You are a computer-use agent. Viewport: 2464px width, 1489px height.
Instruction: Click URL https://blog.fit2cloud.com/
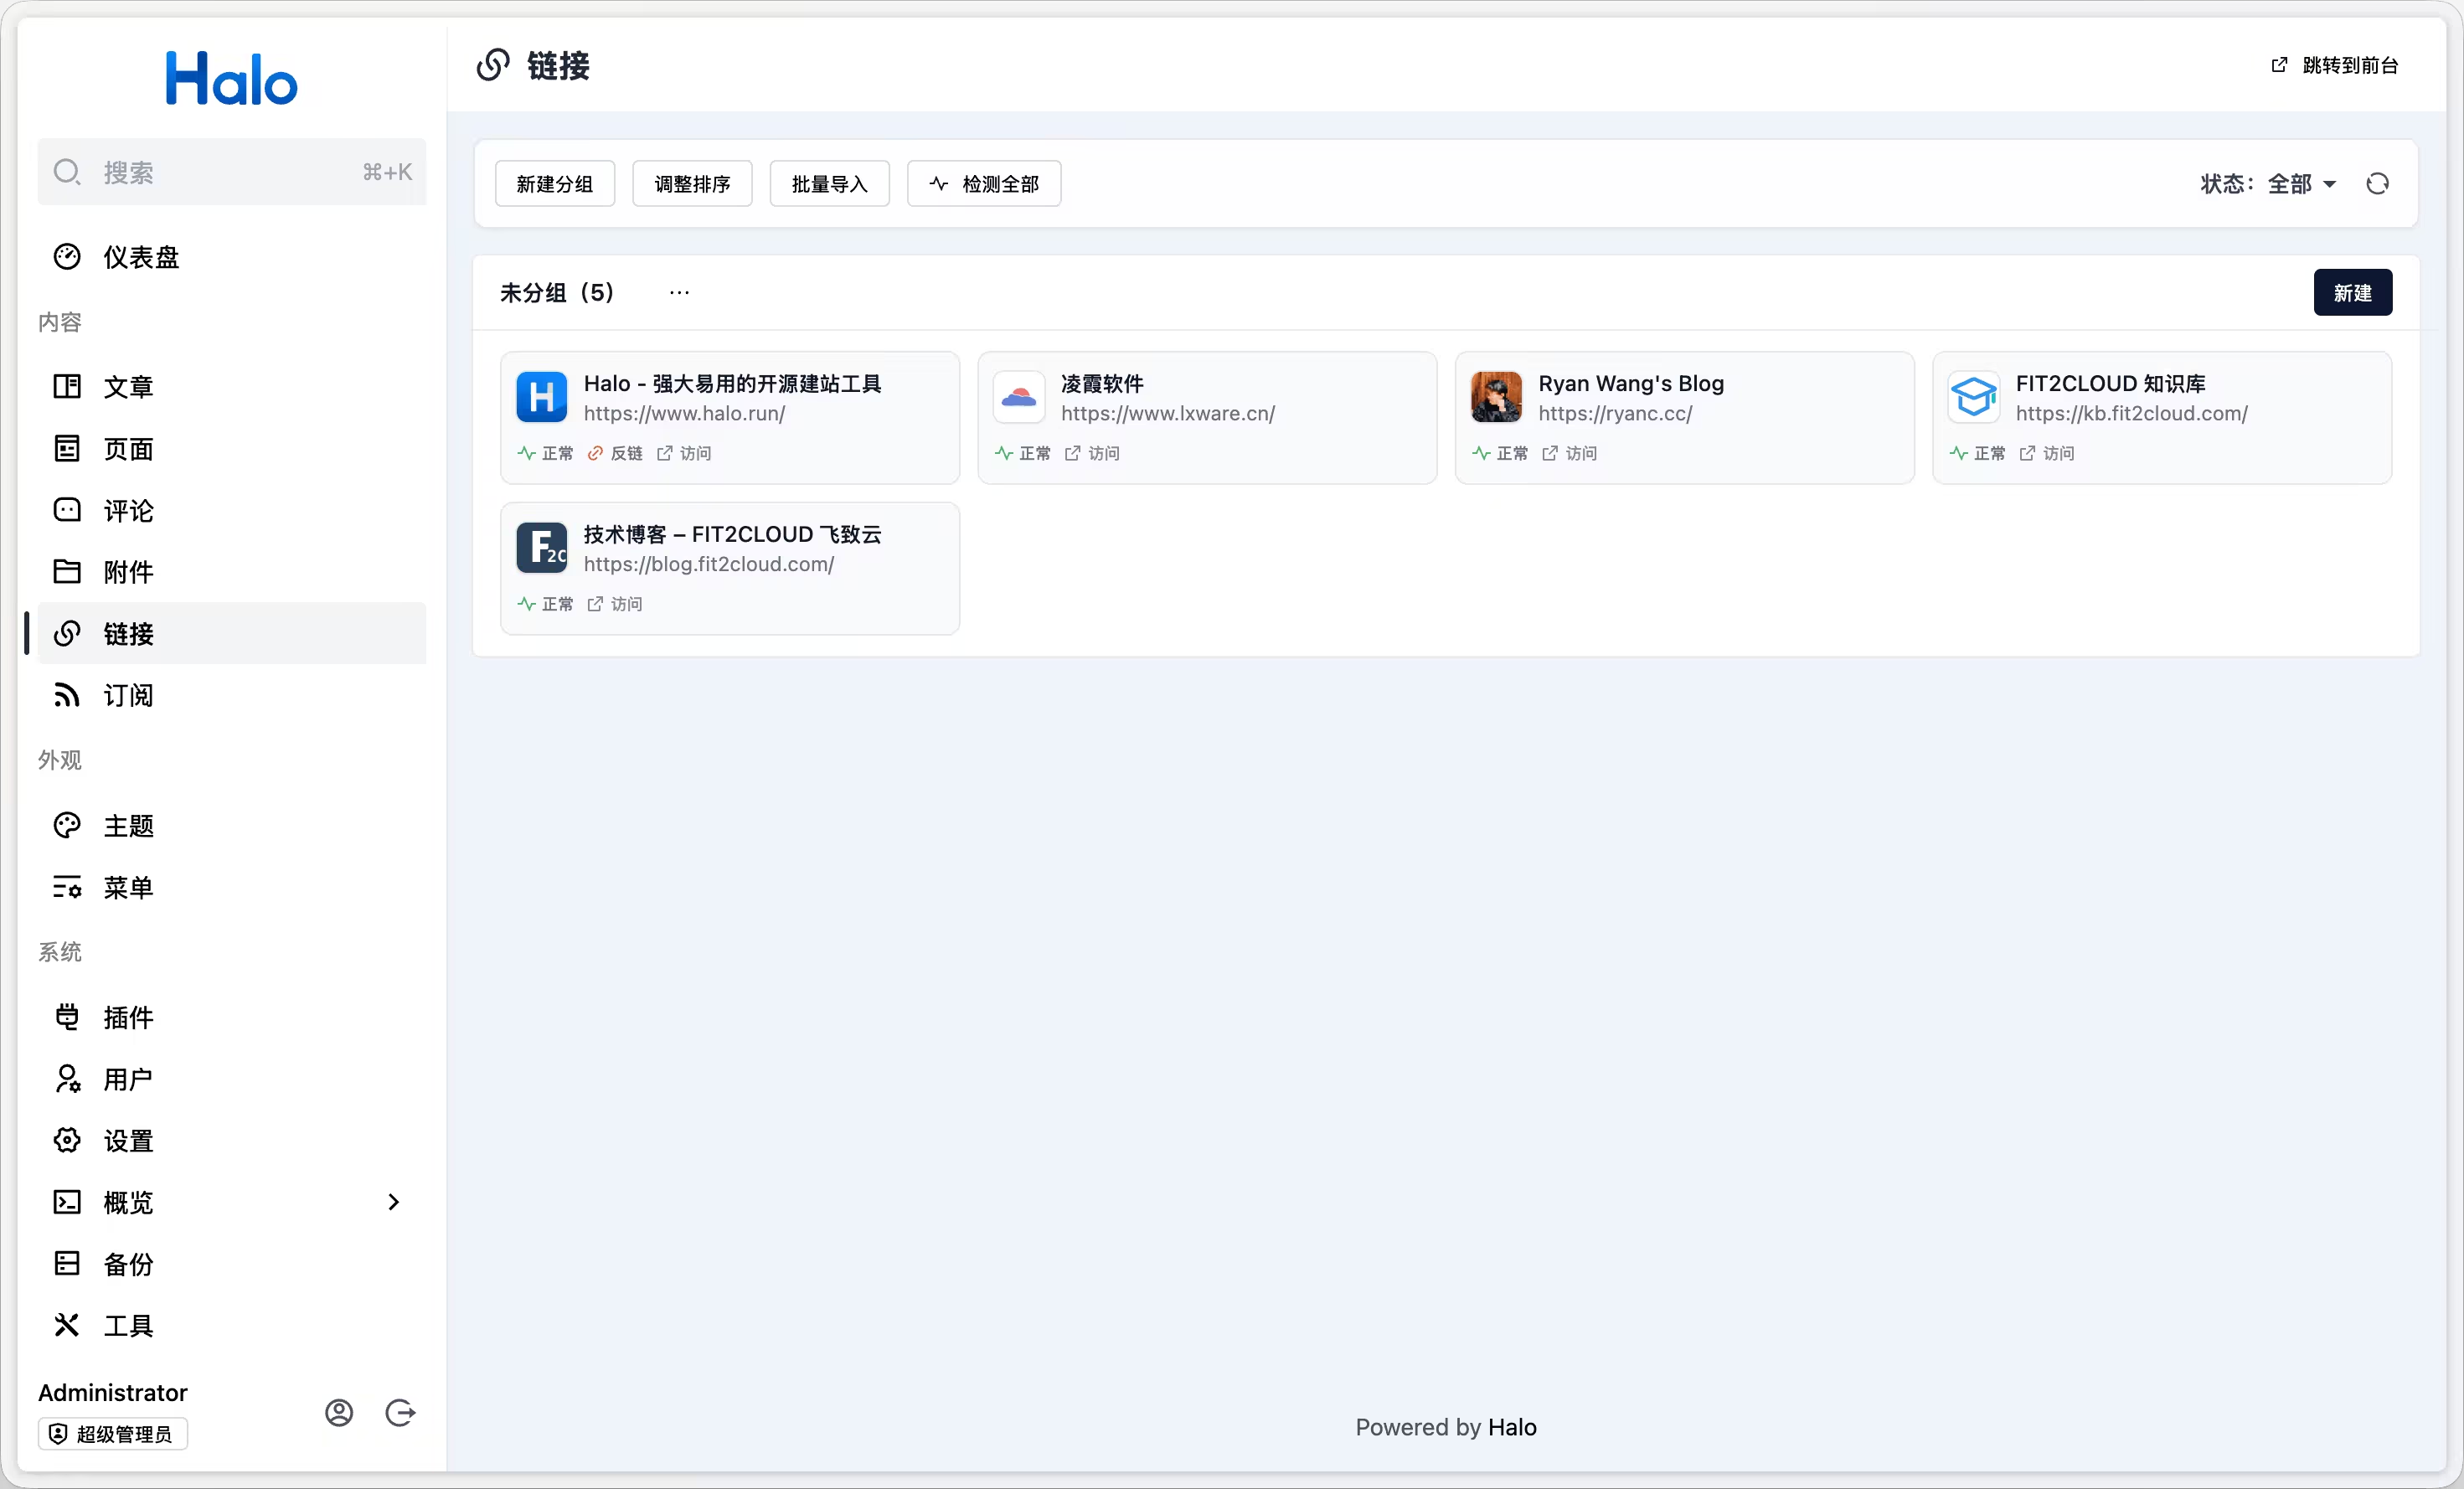pos(709,564)
